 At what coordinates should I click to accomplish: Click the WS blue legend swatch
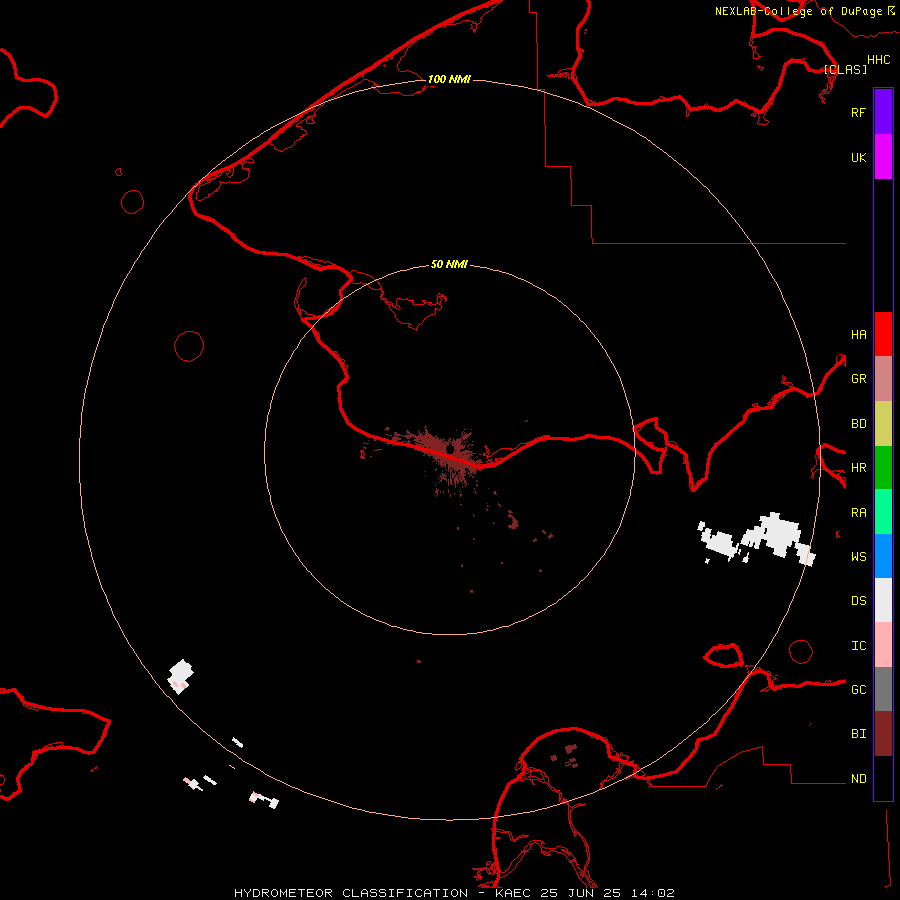pos(883,557)
